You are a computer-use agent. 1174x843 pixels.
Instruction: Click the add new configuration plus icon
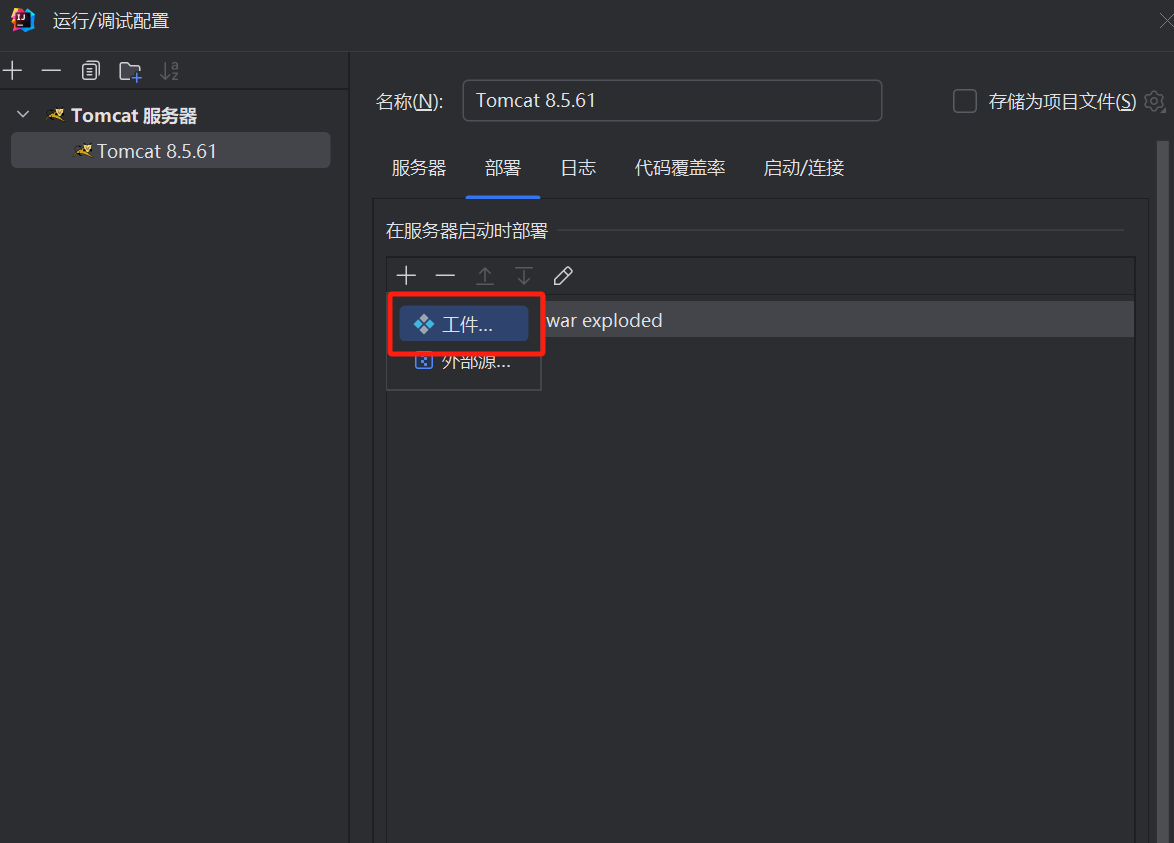pos(12,71)
